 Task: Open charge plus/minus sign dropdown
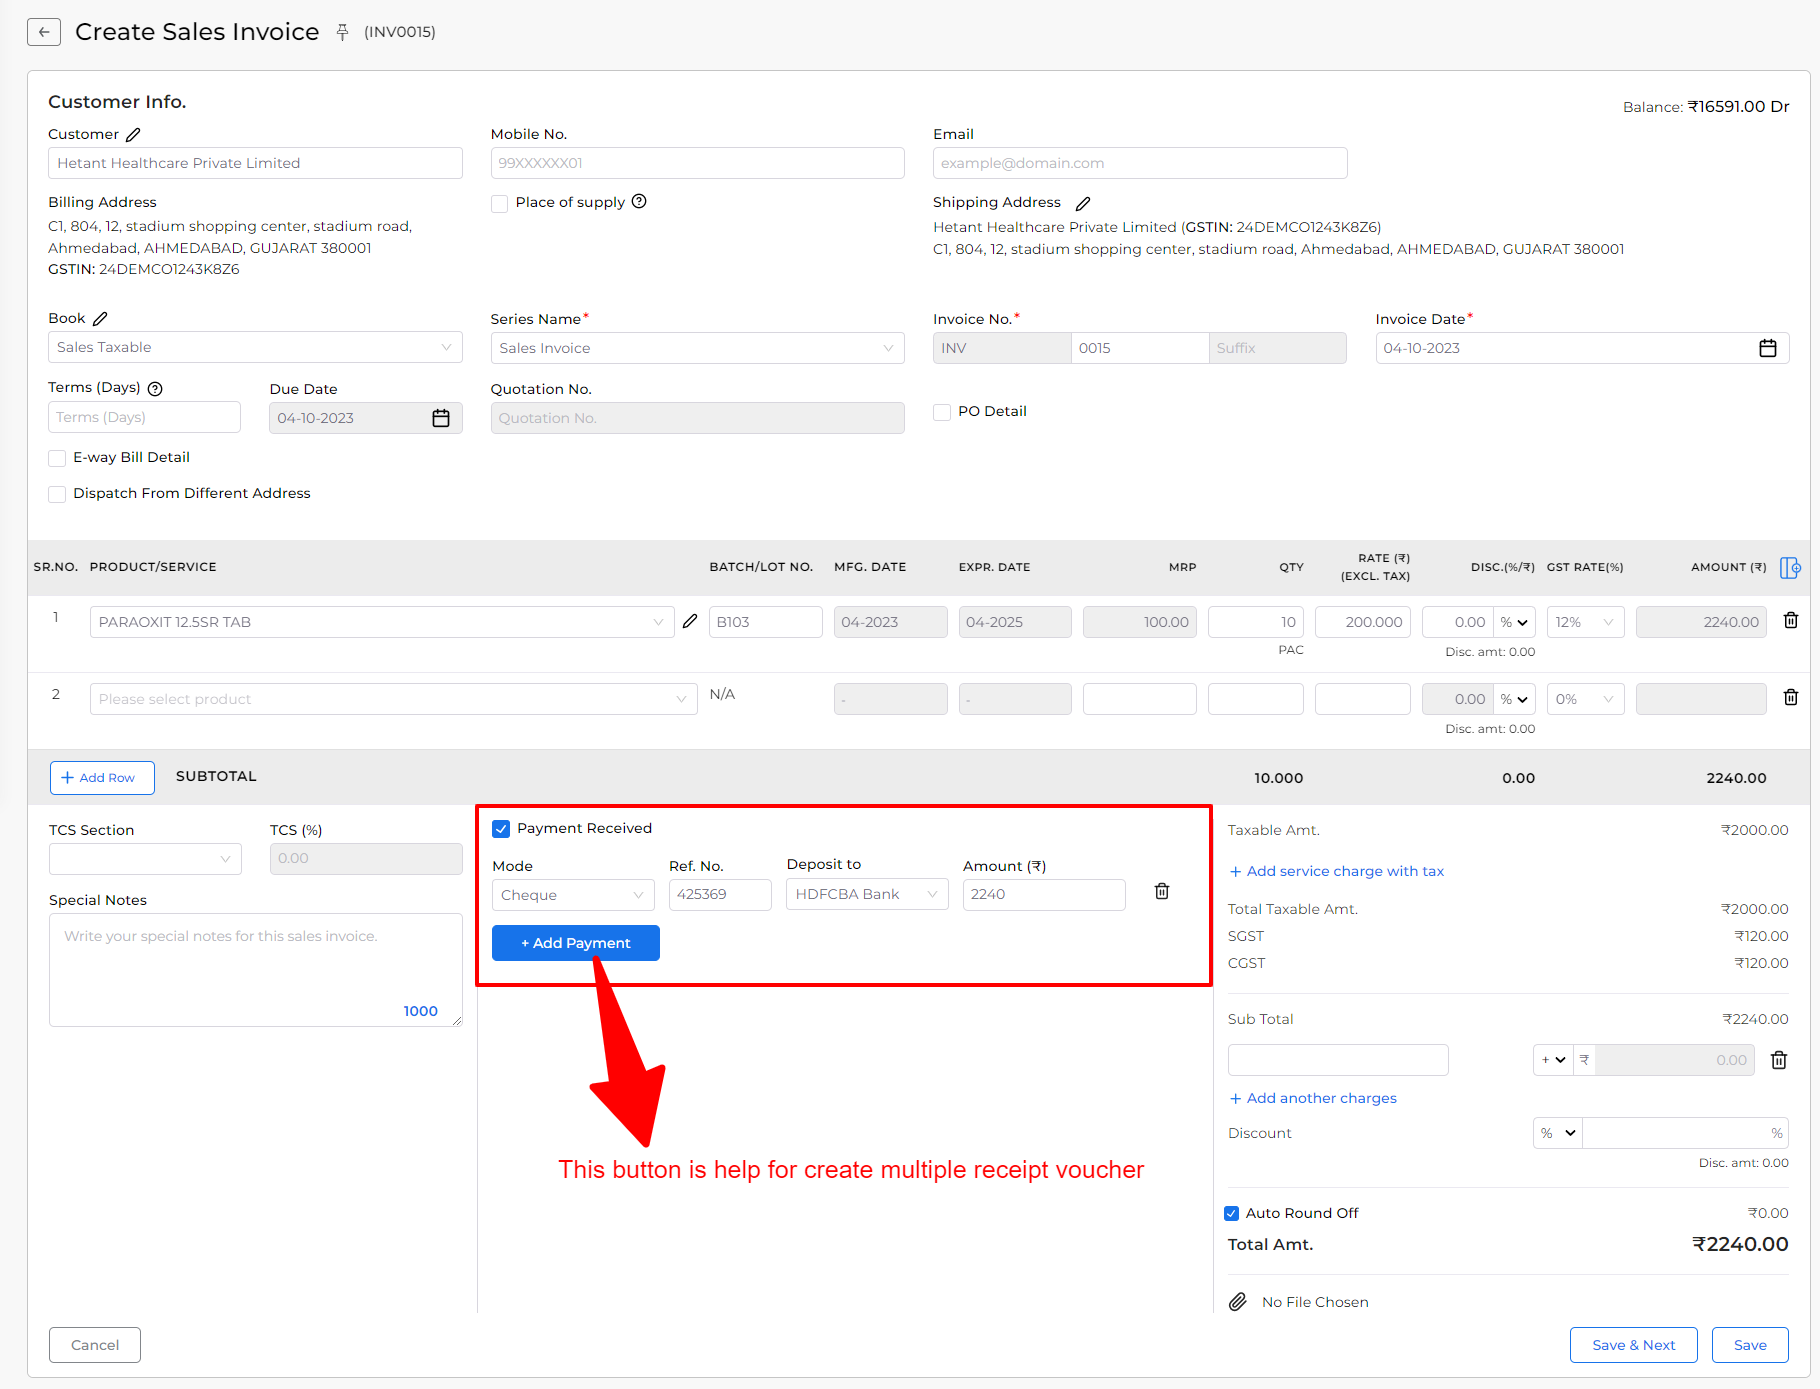[x=1553, y=1060]
